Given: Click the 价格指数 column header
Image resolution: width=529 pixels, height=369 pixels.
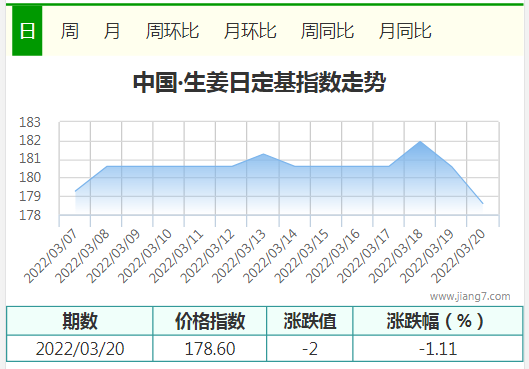Looking at the screenshot, I should (x=210, y=321).
